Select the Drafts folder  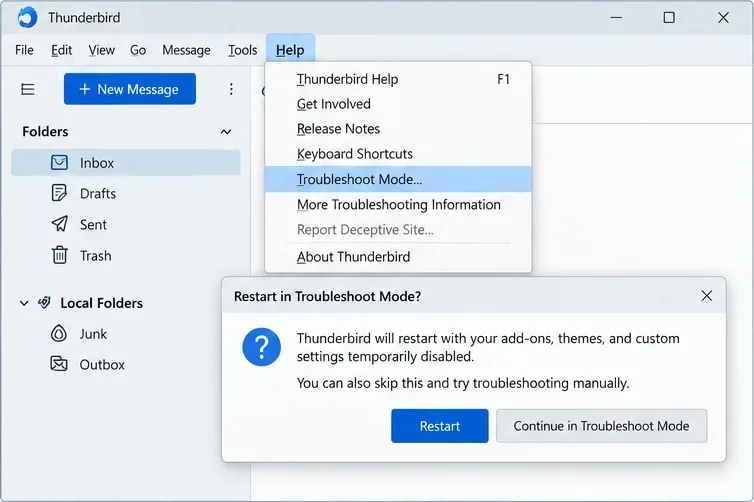[x=126, y=193]
